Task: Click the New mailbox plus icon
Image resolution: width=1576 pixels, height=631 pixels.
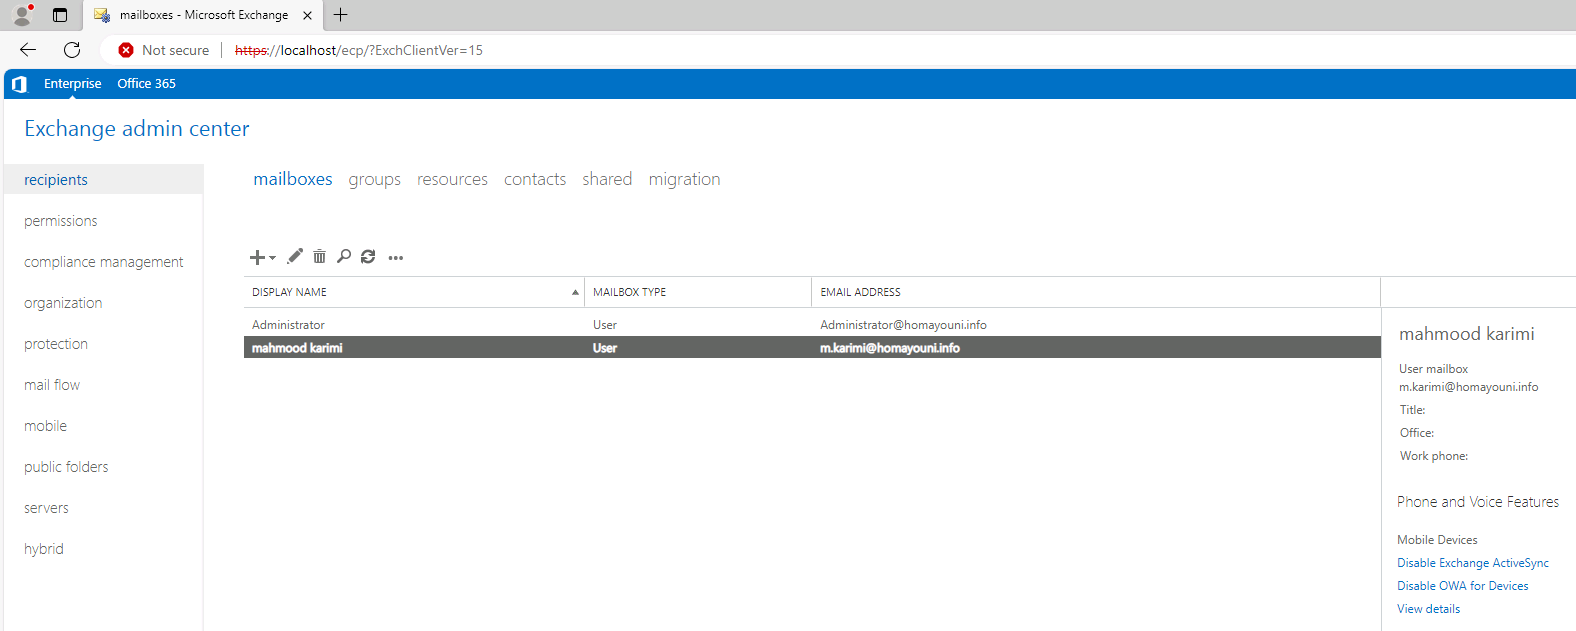Action: tap(257, 257)
